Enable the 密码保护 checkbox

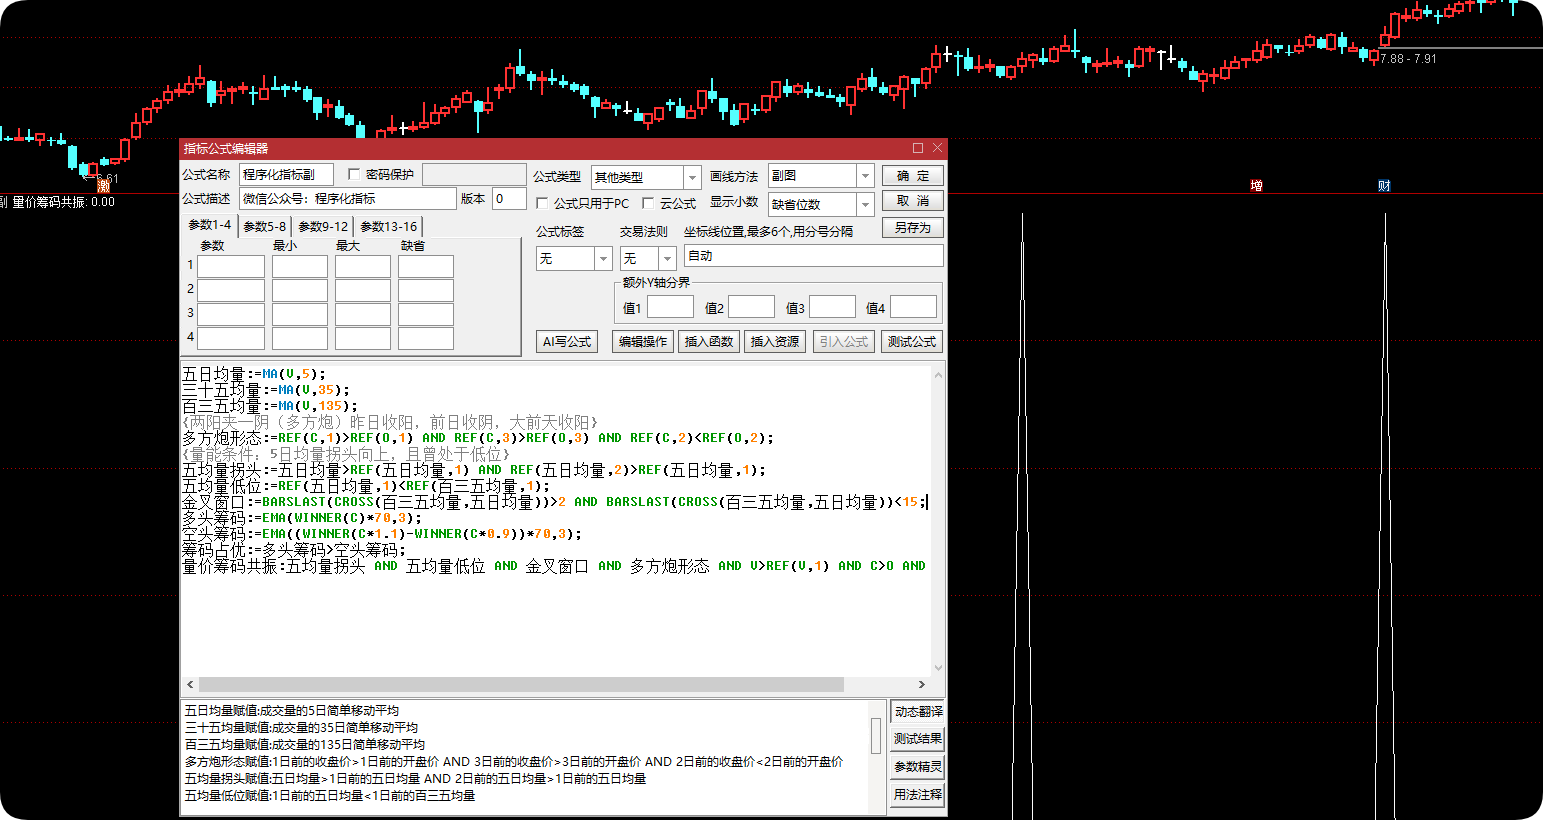click(x=354, y=175)
